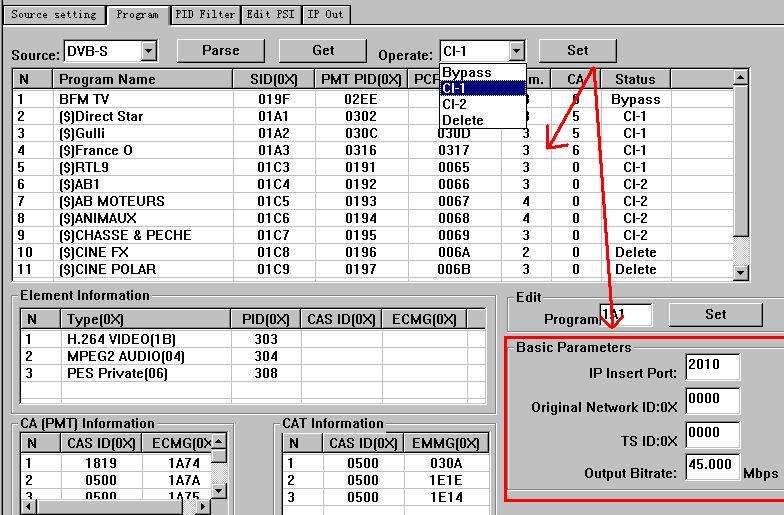Select the ($)CINE FX program row
This screenshot has height=515, width=784.
coord(372,252)
